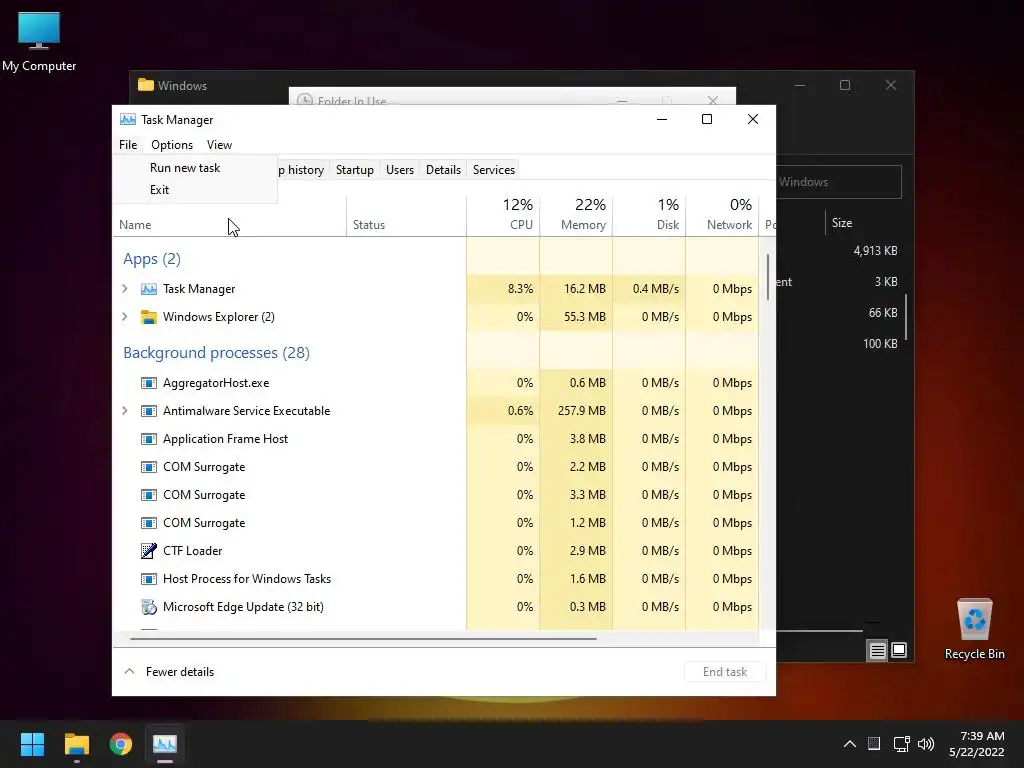Open File Explorer from the taskbar
The height and width of the screenshot is (768, 1024).
(76, 744)
